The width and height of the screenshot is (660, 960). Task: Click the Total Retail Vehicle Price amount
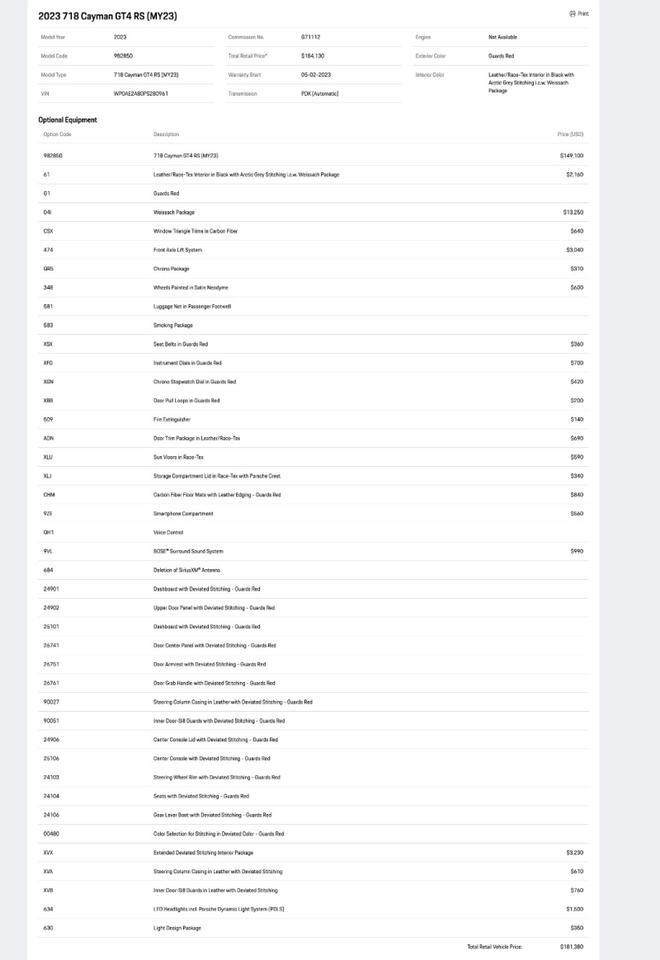click(x=572, y=946)
